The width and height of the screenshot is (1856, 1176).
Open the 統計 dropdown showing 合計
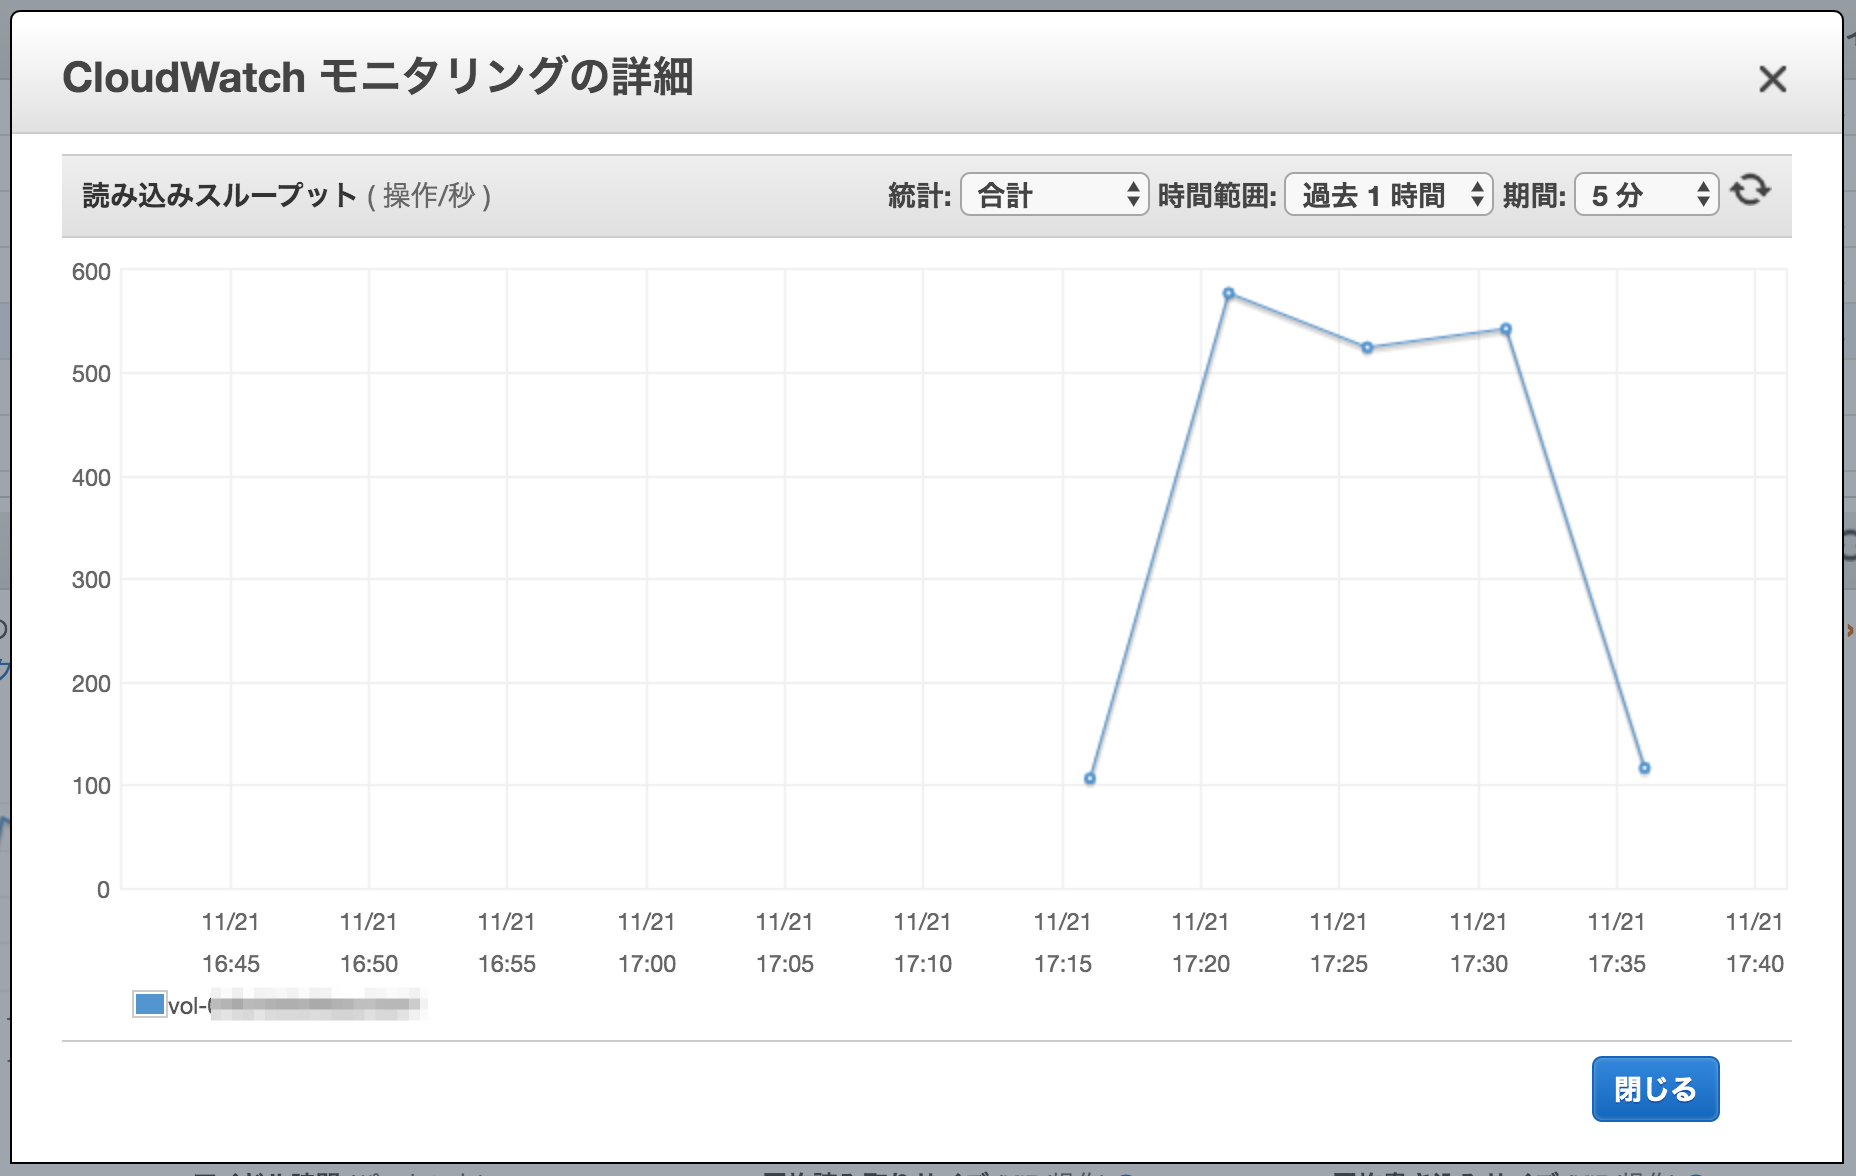coord(1054,194)
